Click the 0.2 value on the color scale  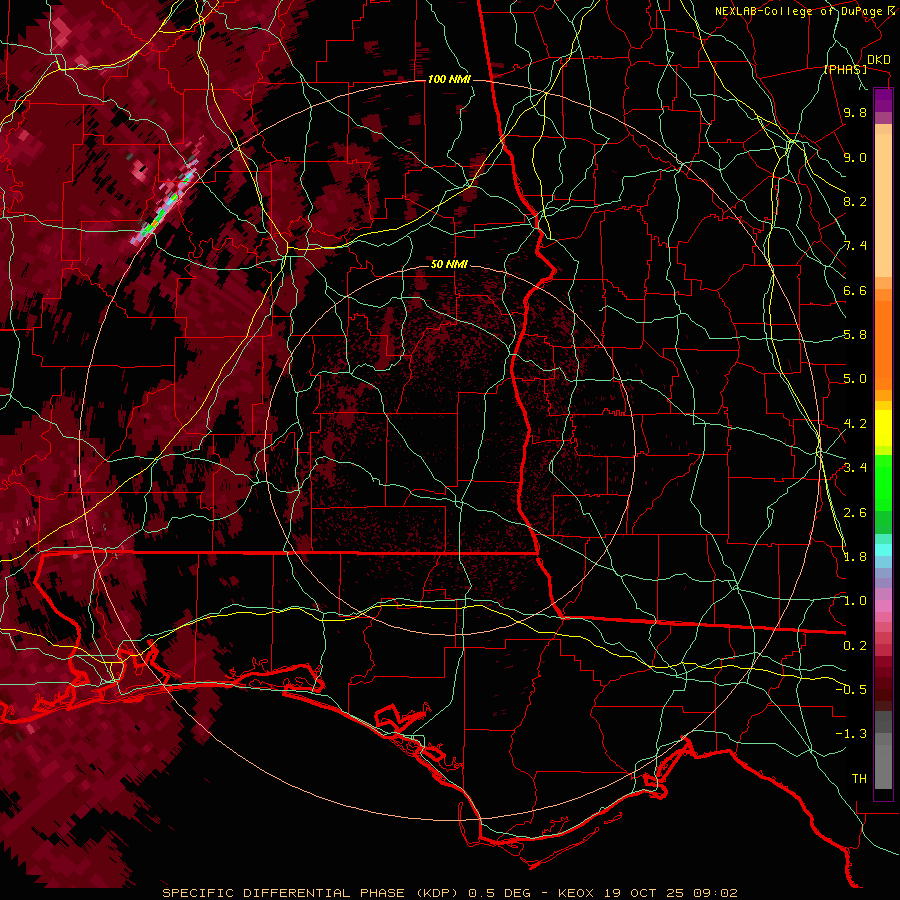coord(855,646)
